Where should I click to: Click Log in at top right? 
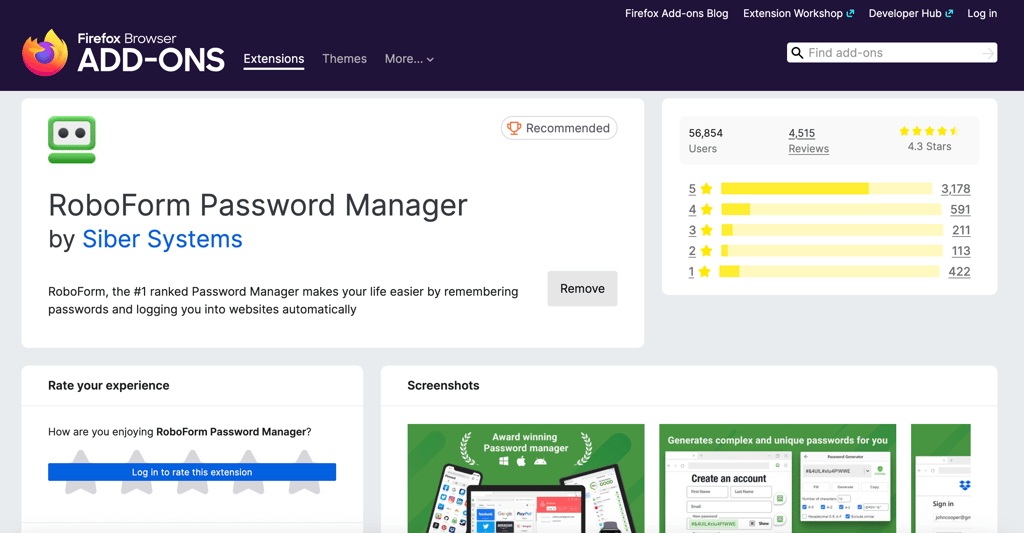point(982,13)
